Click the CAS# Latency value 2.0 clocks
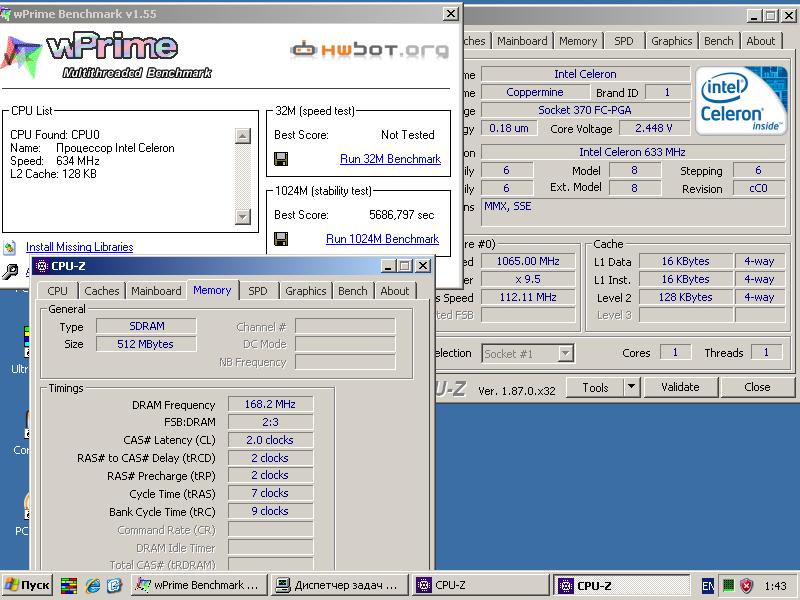 pos(270,440)
